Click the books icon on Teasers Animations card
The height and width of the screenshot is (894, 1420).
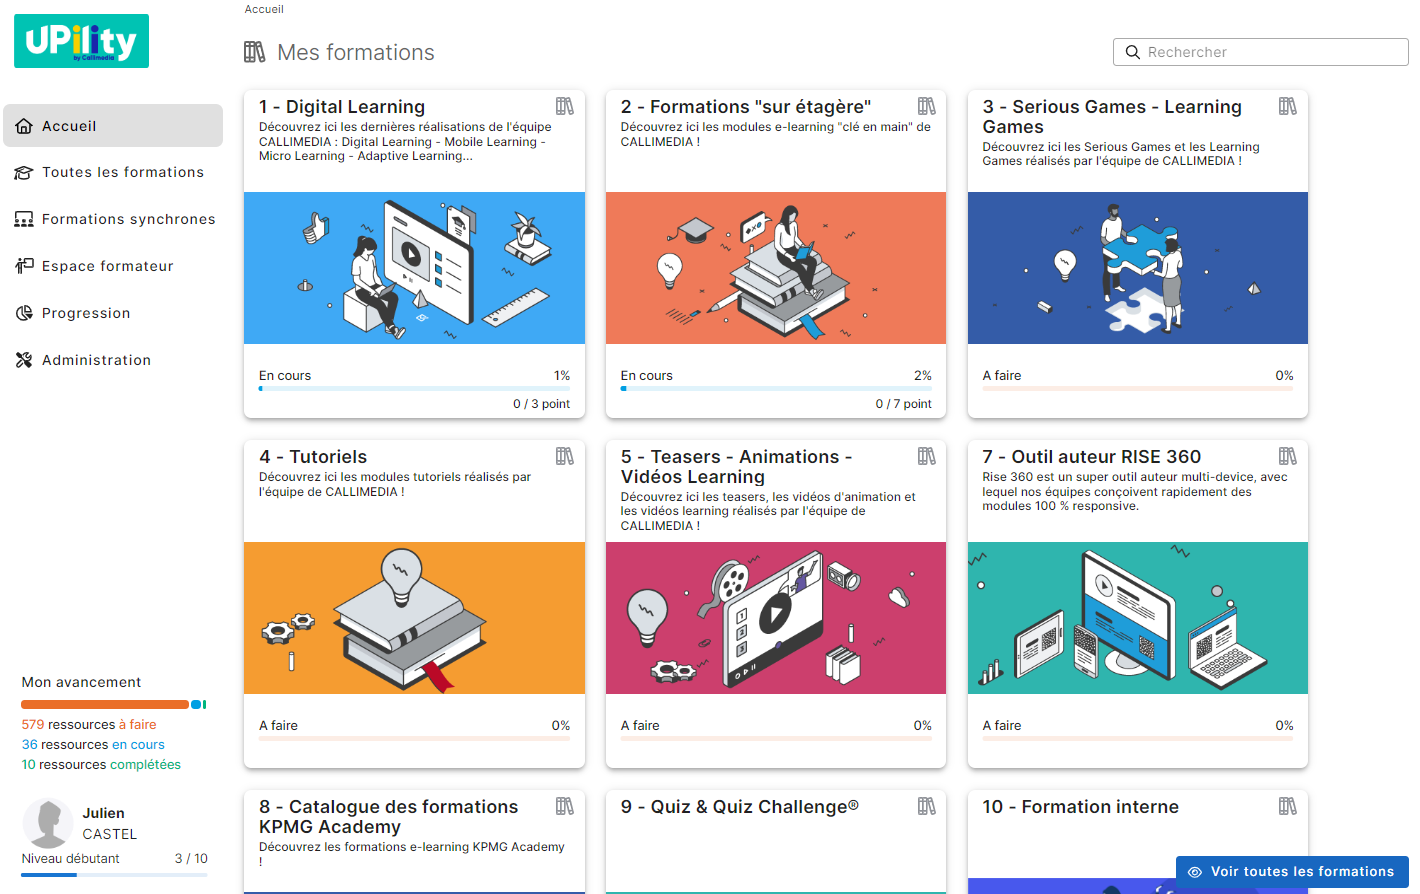click(x=927, y=456)
